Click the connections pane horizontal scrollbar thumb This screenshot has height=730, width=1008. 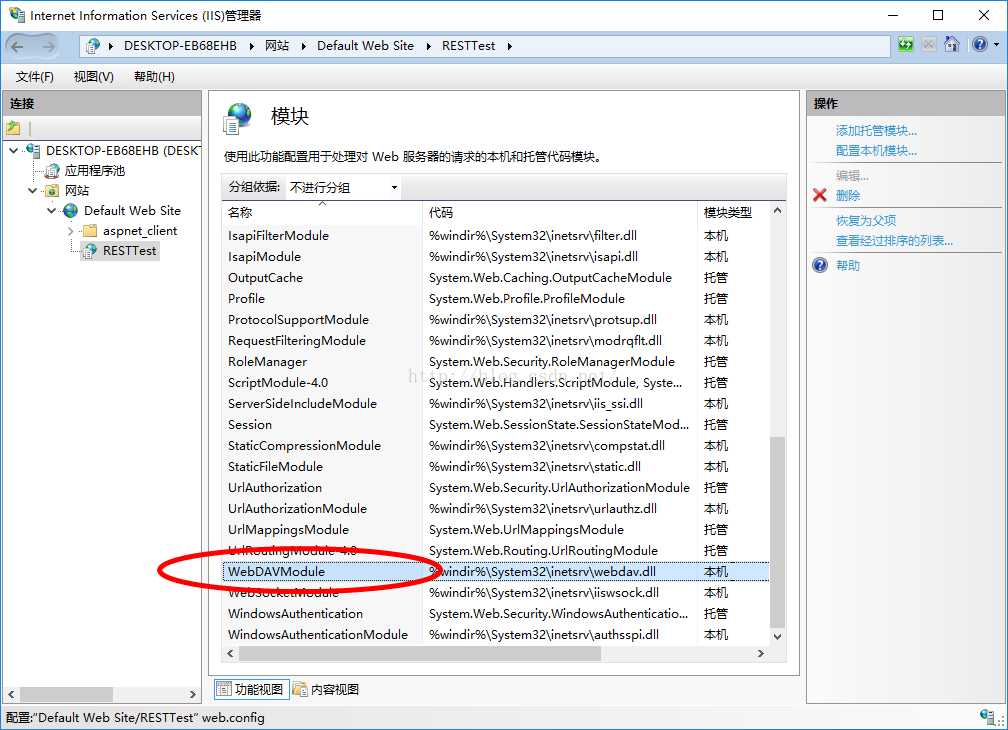point(66,694)
